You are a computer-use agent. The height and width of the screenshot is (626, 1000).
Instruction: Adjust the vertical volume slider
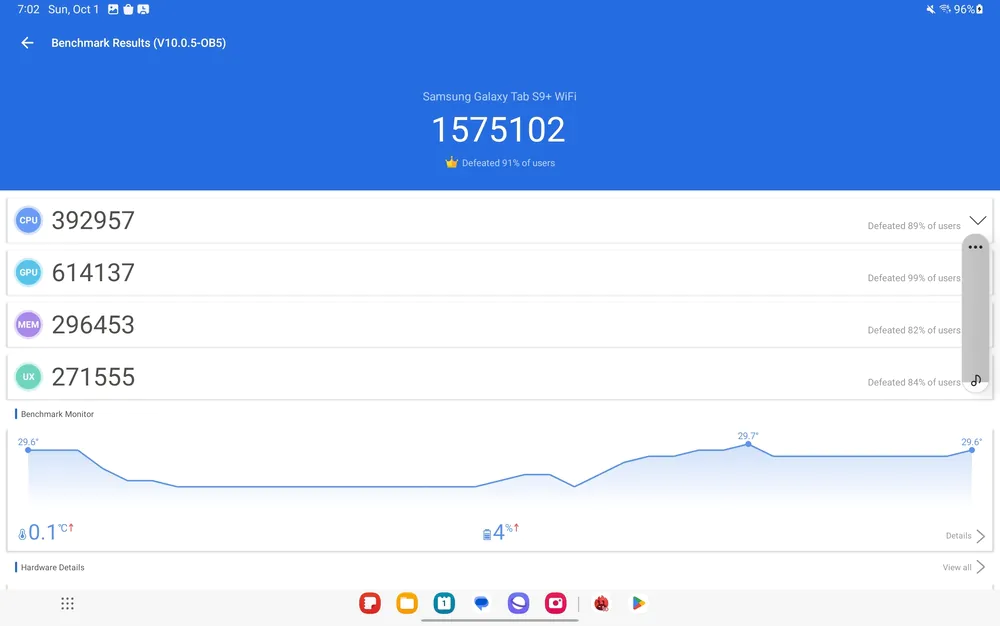pyautogui.click(x=975, y=314)
